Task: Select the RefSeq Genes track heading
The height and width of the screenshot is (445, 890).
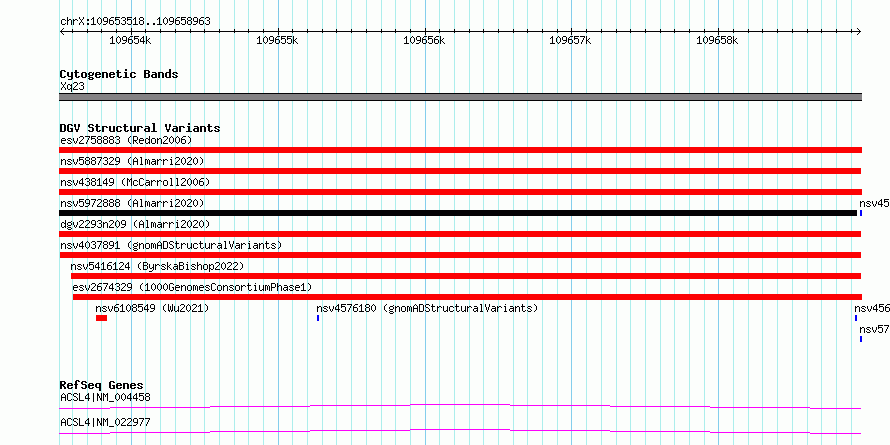Action: tap(102, 385)
